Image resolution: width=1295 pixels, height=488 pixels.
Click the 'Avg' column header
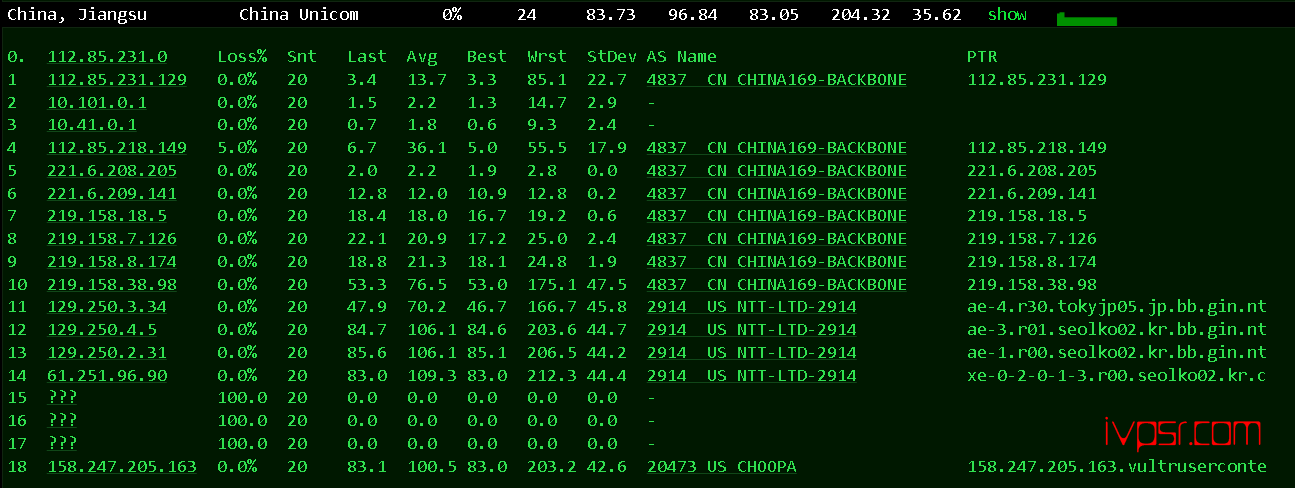422,57
